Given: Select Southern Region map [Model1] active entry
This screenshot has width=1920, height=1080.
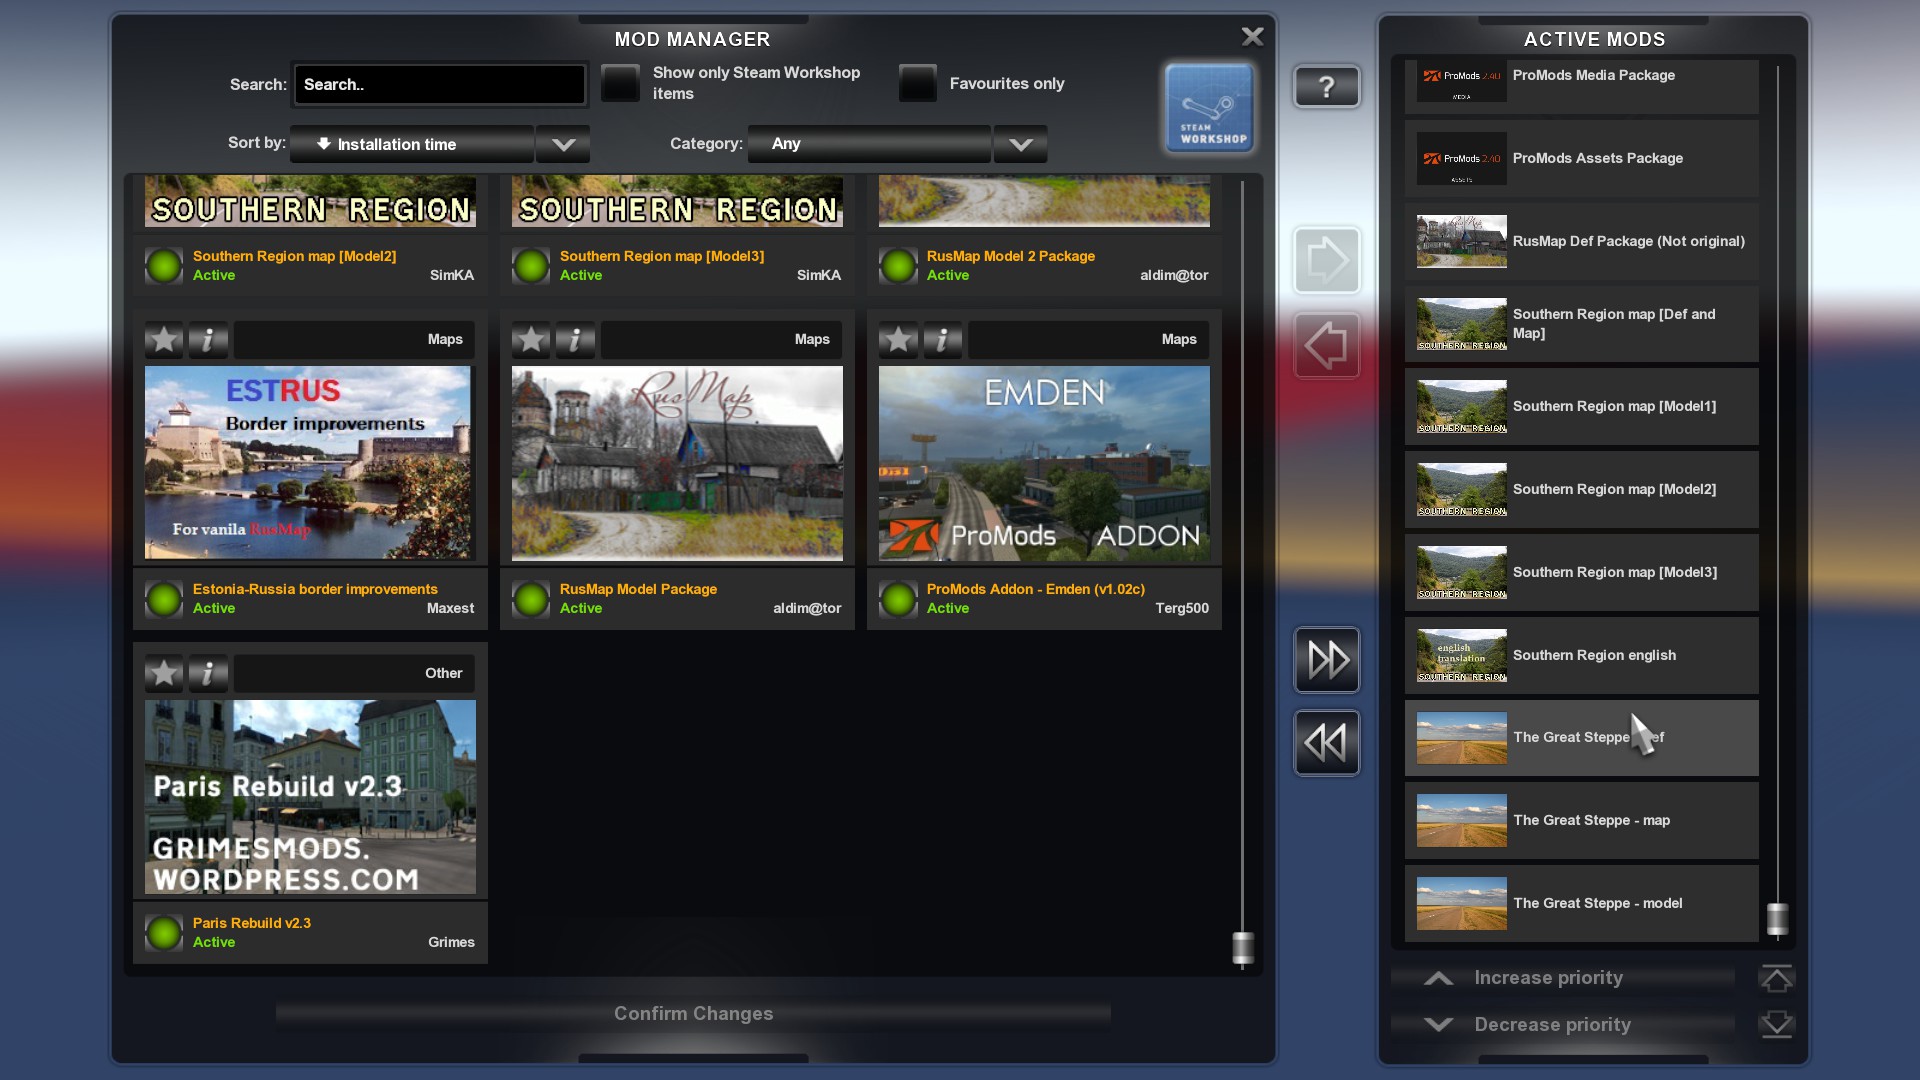Looking at the screenshot, I should coord(1581,407).
